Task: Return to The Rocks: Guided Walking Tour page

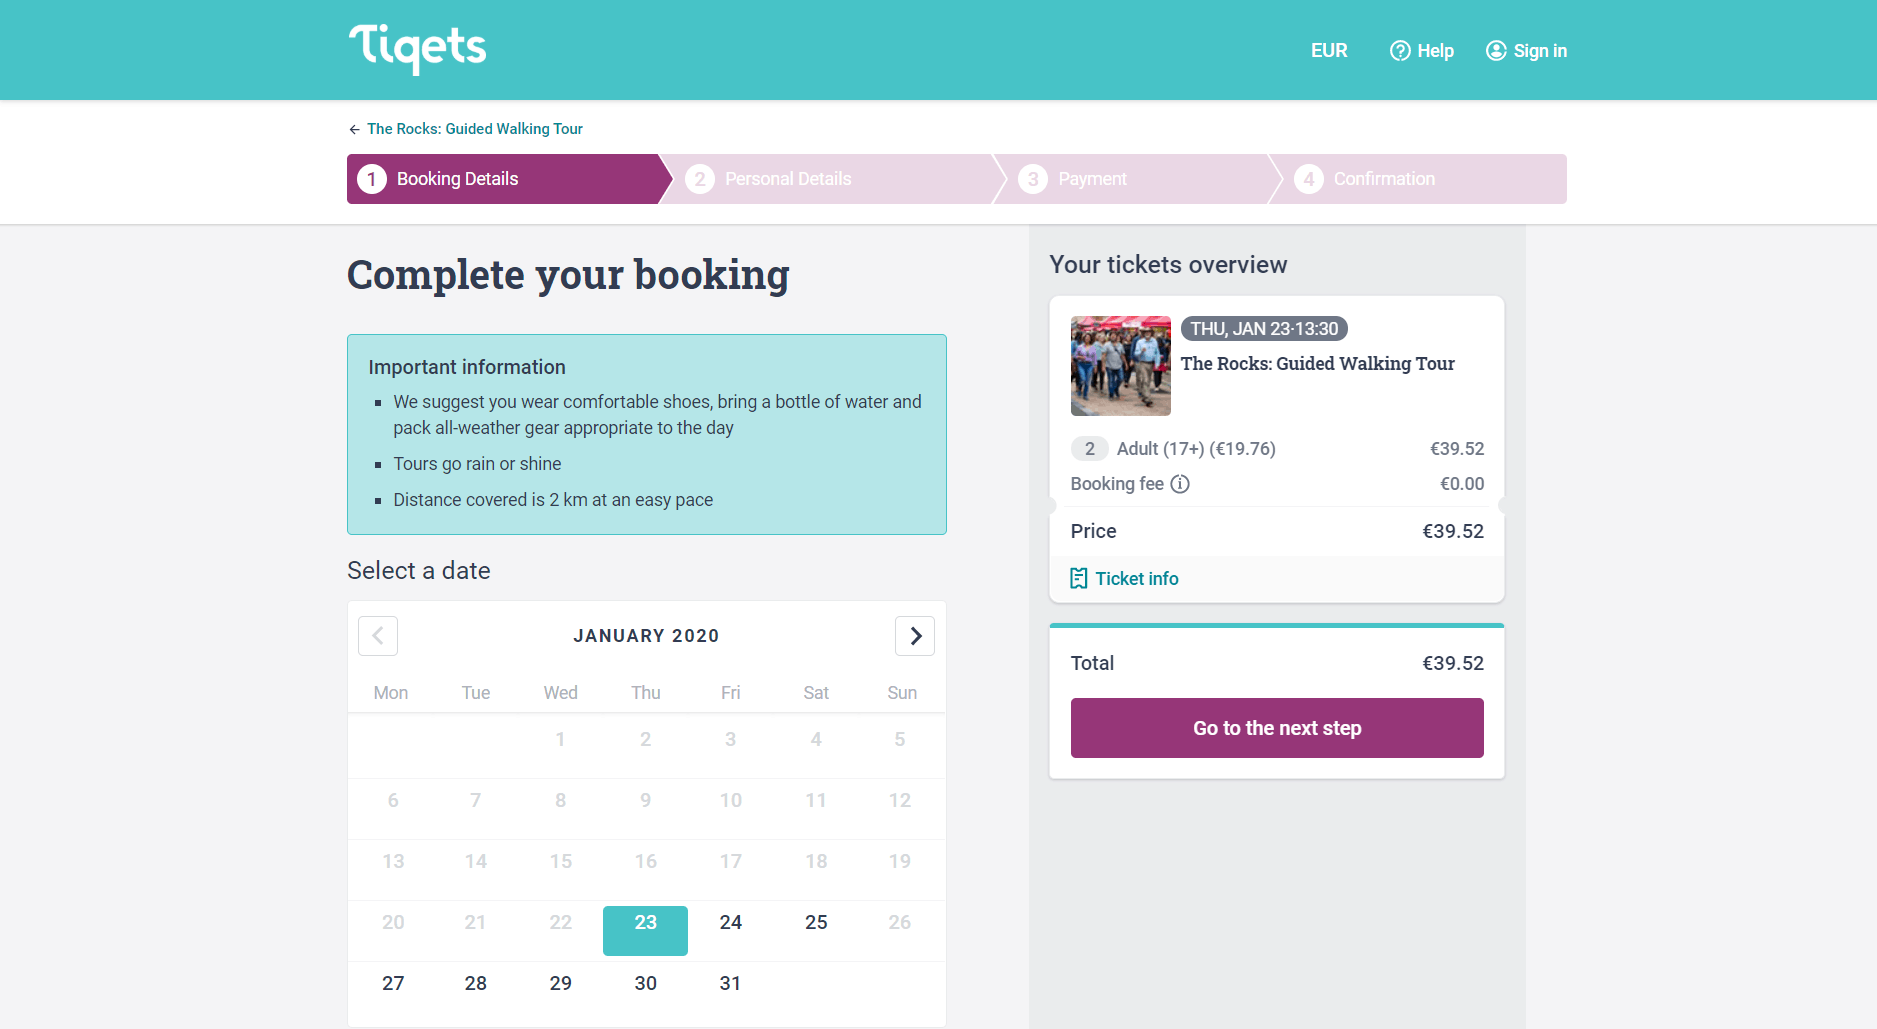Action: (x=475, y=129)
